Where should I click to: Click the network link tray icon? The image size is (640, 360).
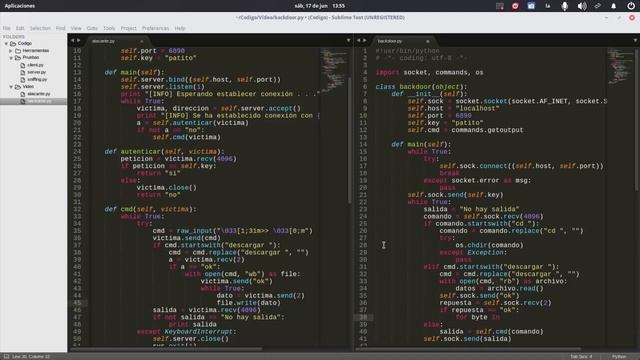[x=598, y=6]
